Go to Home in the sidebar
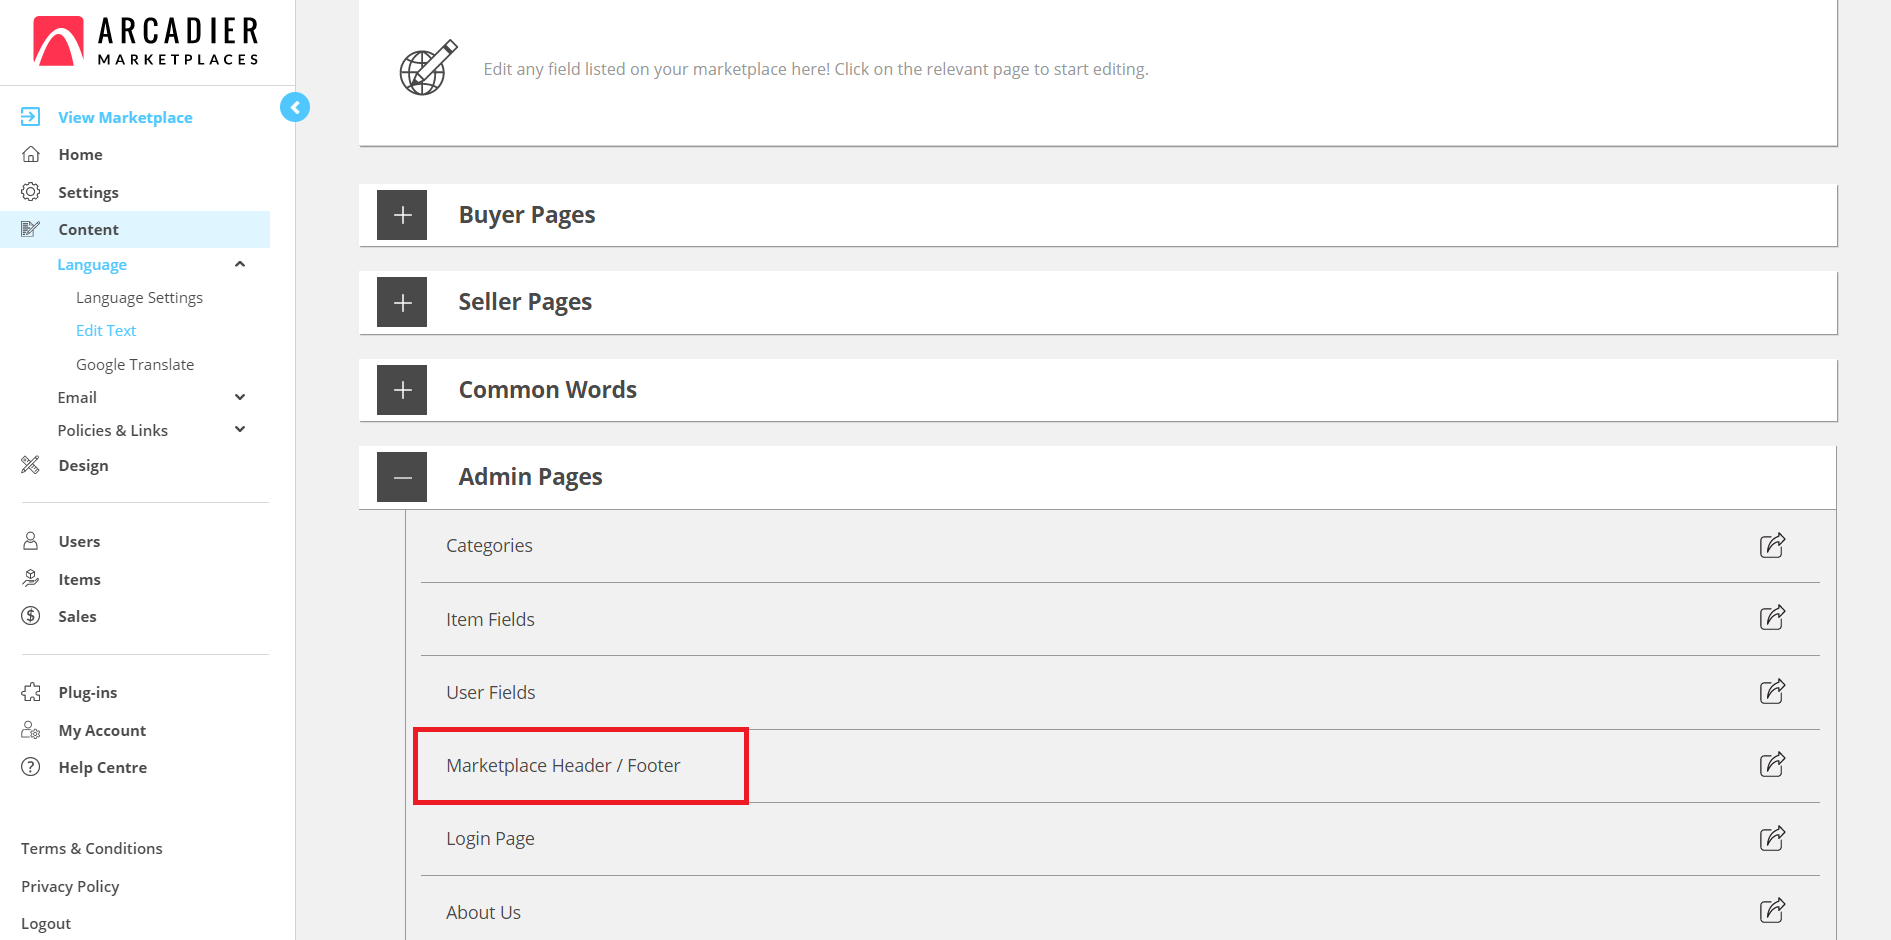Screen dimensions: 1891x940 click(80, 154)
